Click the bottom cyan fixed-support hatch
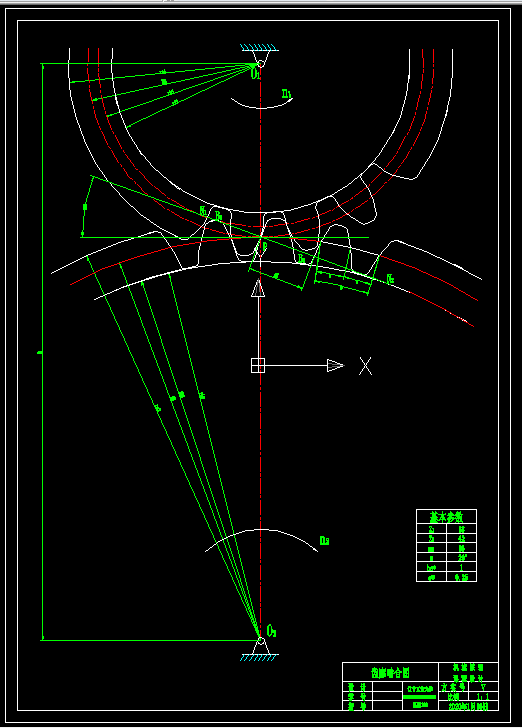This screenshot has width=522, height=728. coord(259,657)
